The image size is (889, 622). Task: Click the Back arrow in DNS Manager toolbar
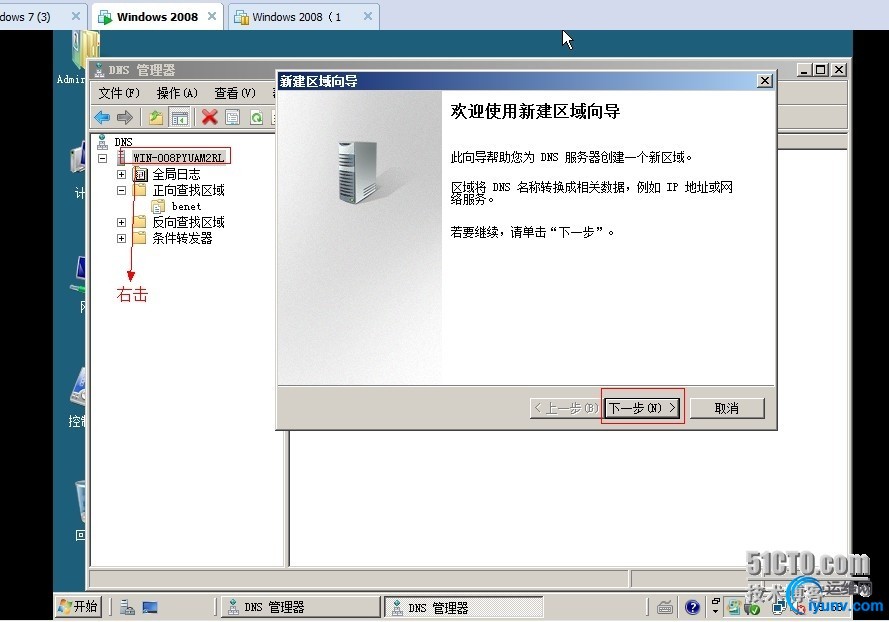click(x=102, y=117)
